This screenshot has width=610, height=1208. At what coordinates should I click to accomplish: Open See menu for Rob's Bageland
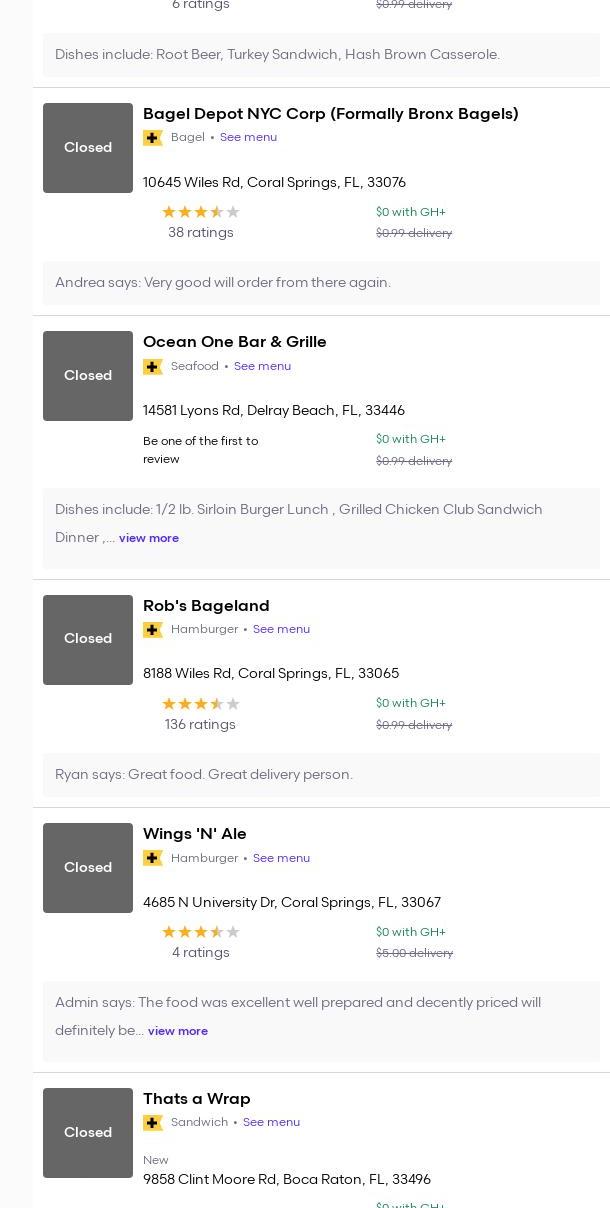coord(281,630)
